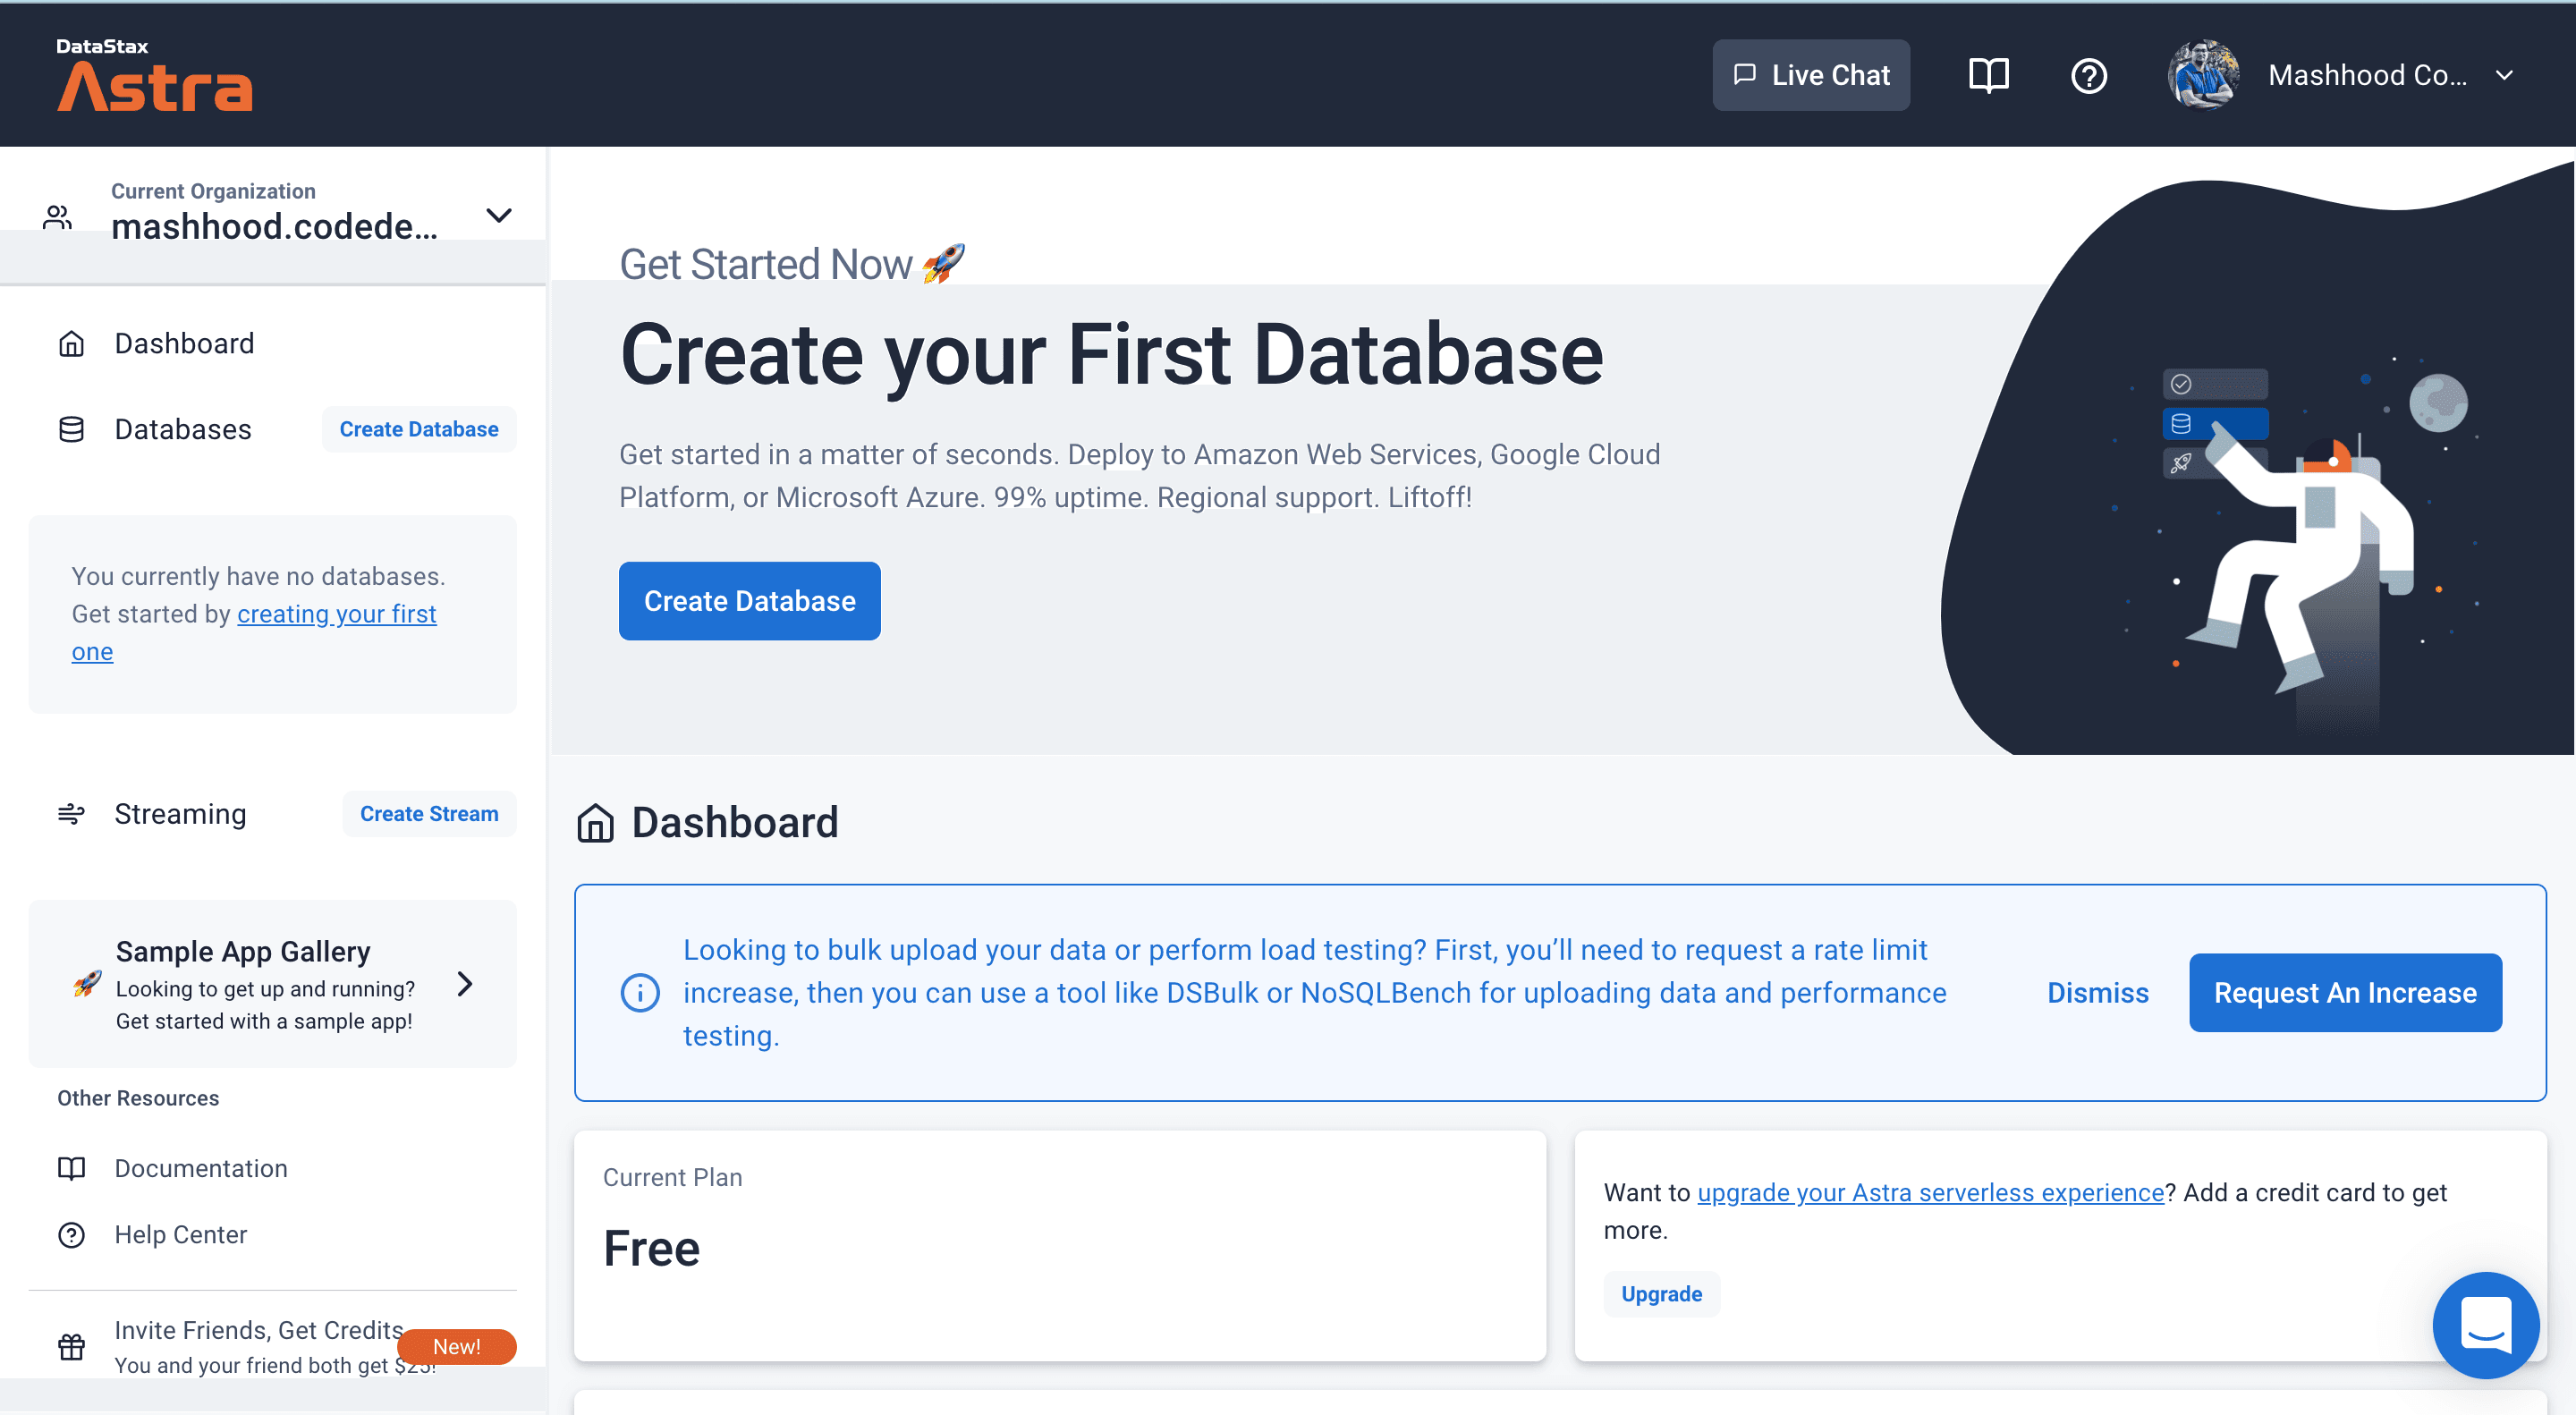Click Request An Increase button
This screenshot has width=2576, height=1415.
tap(2345, 993)
